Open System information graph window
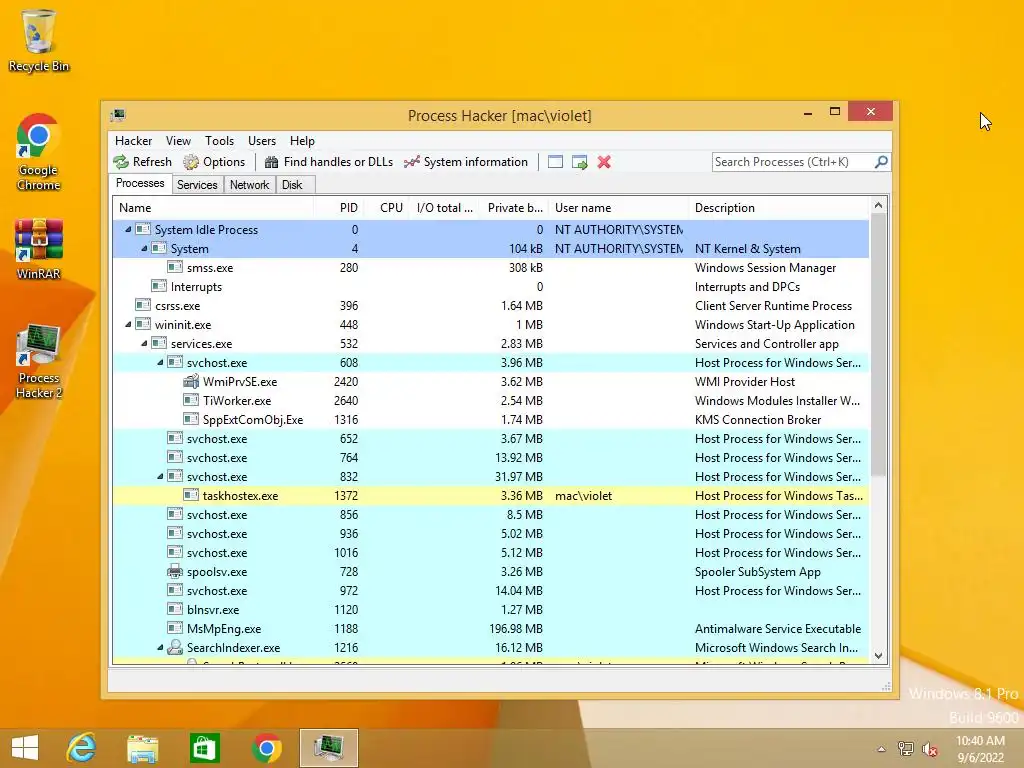The height and width of the screenshot is (768, 1024). pos(466,162)
